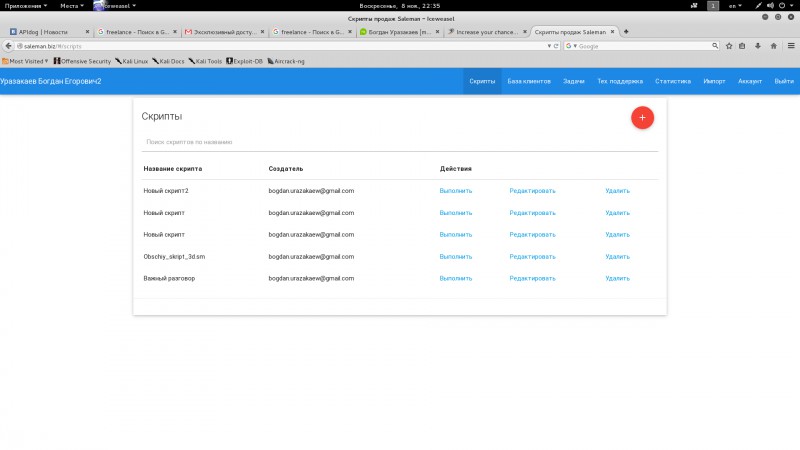The image size is (800, 450).
Task: Open the База клиентов nav item
Action: pos(529,81)
